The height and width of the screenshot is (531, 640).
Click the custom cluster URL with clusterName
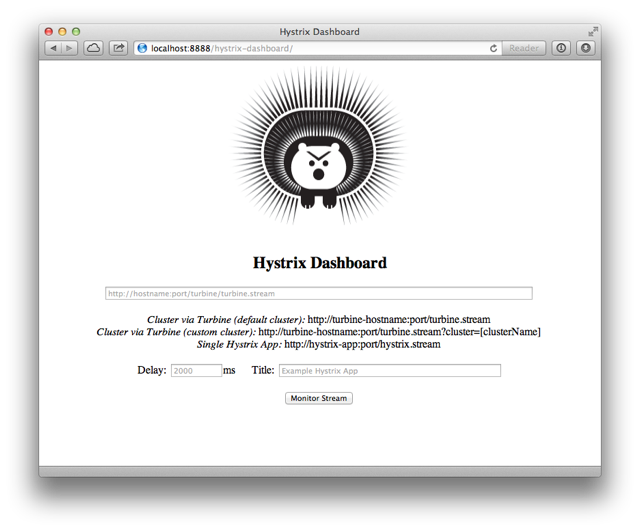(399, 332)
